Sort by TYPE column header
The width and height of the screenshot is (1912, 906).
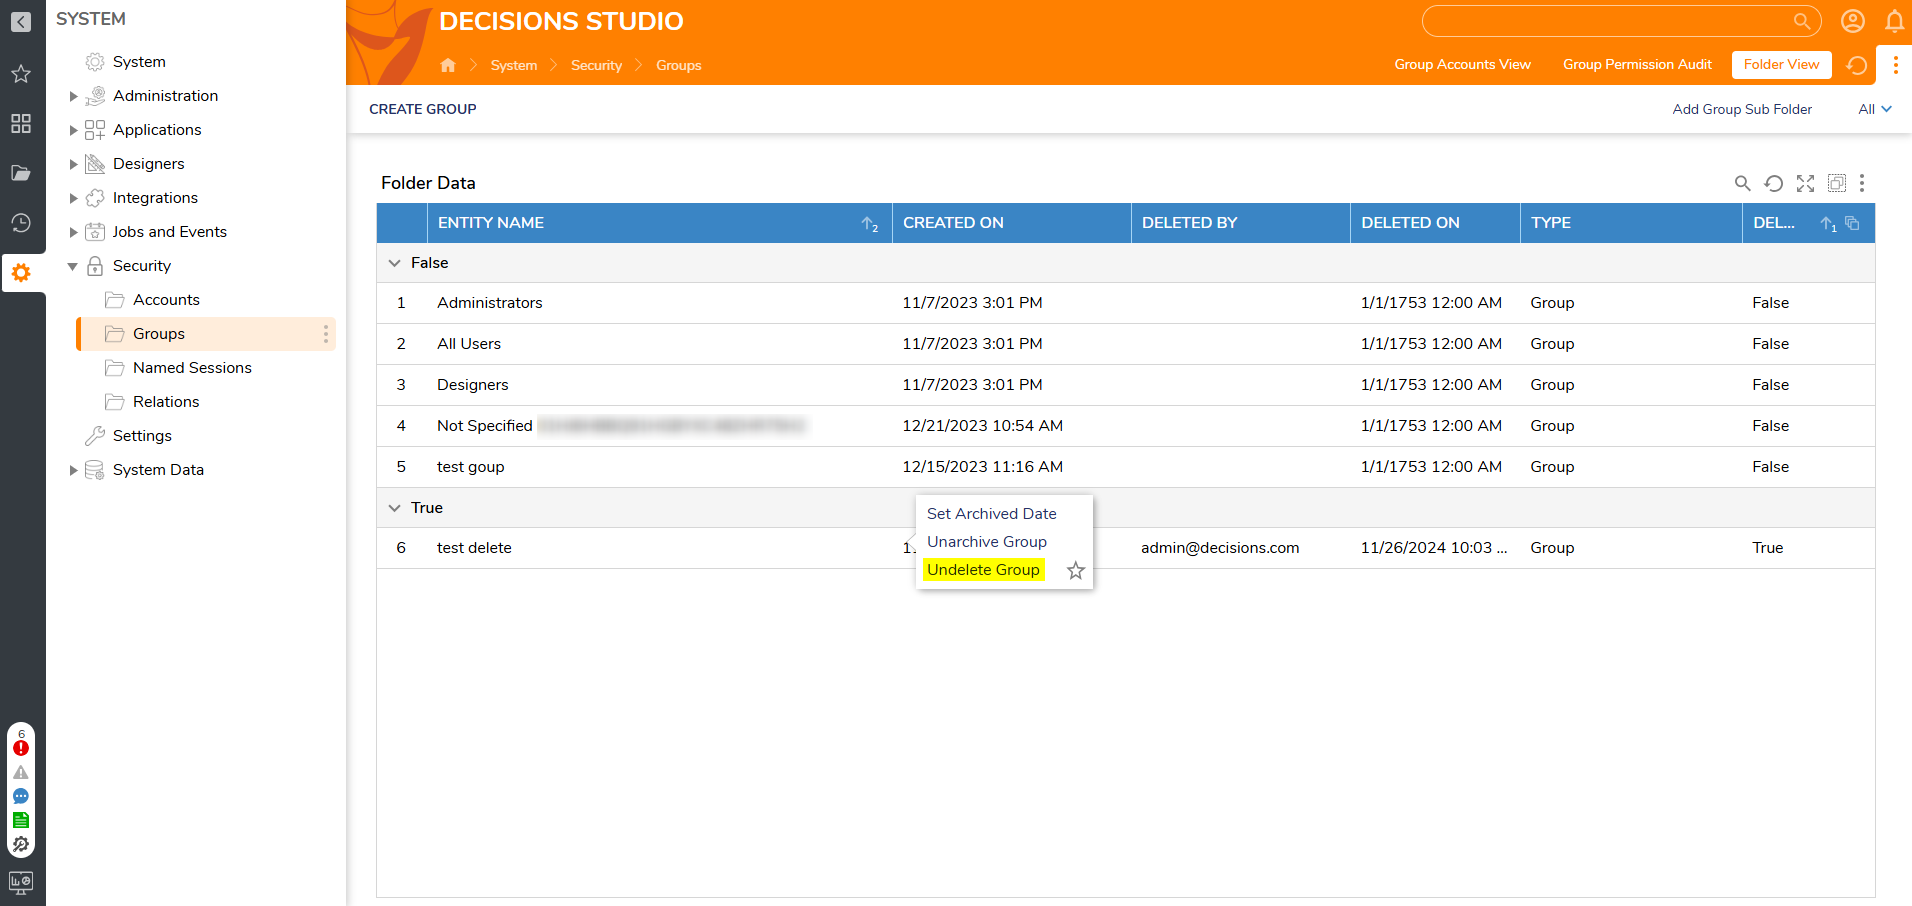1631,223
